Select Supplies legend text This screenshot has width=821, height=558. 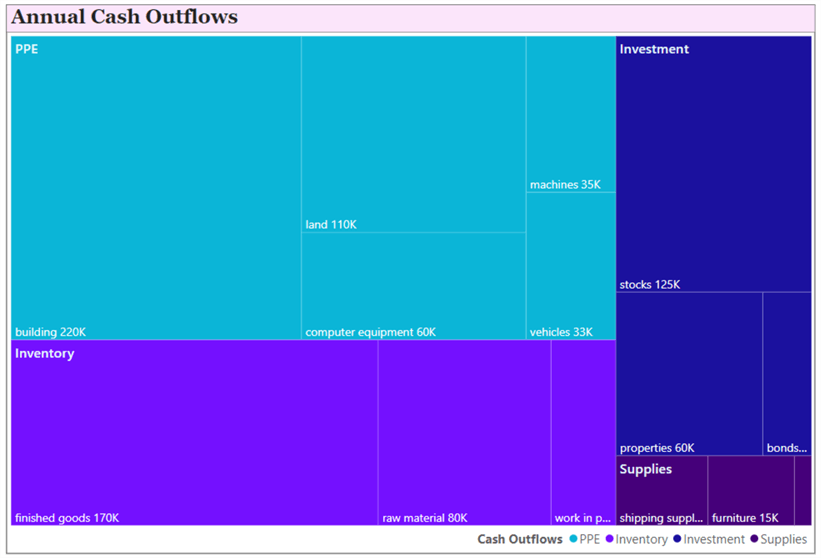click(783, 539)
